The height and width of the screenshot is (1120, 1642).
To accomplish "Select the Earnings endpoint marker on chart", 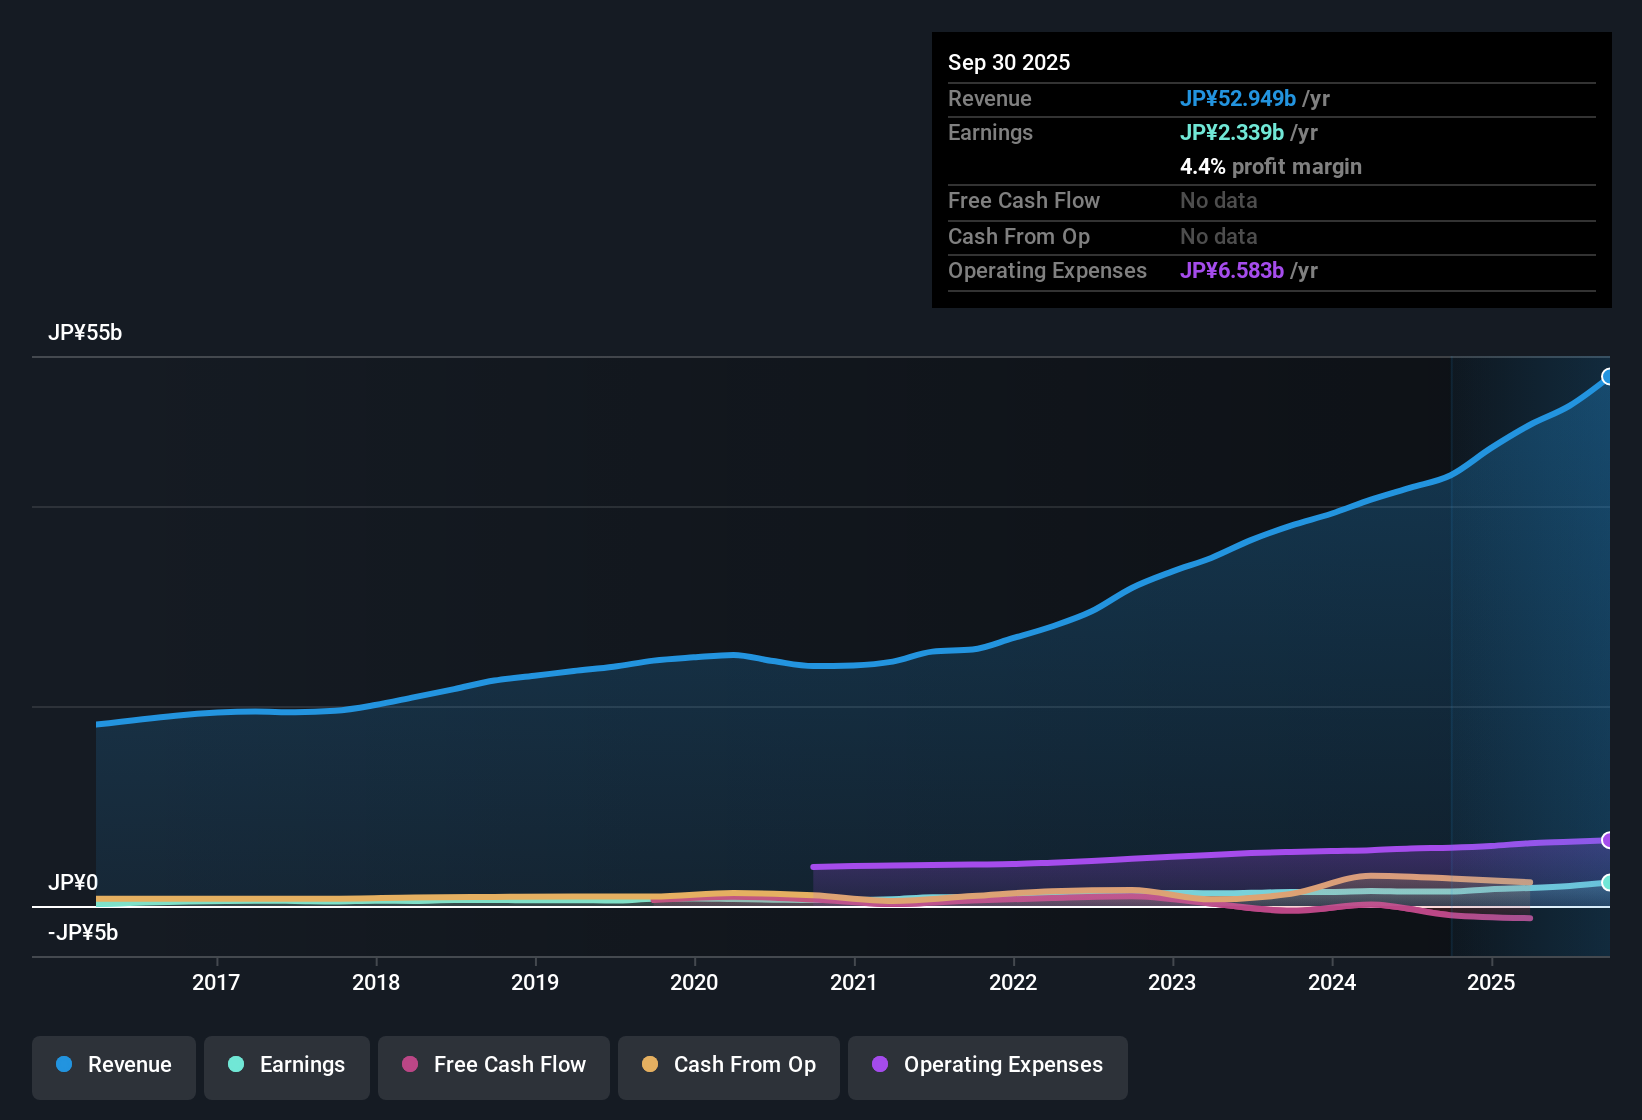I will (1608, 883).
